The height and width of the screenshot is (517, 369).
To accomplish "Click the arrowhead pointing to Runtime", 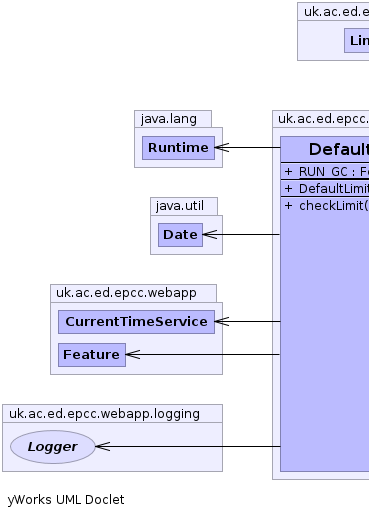I will 222,147.
